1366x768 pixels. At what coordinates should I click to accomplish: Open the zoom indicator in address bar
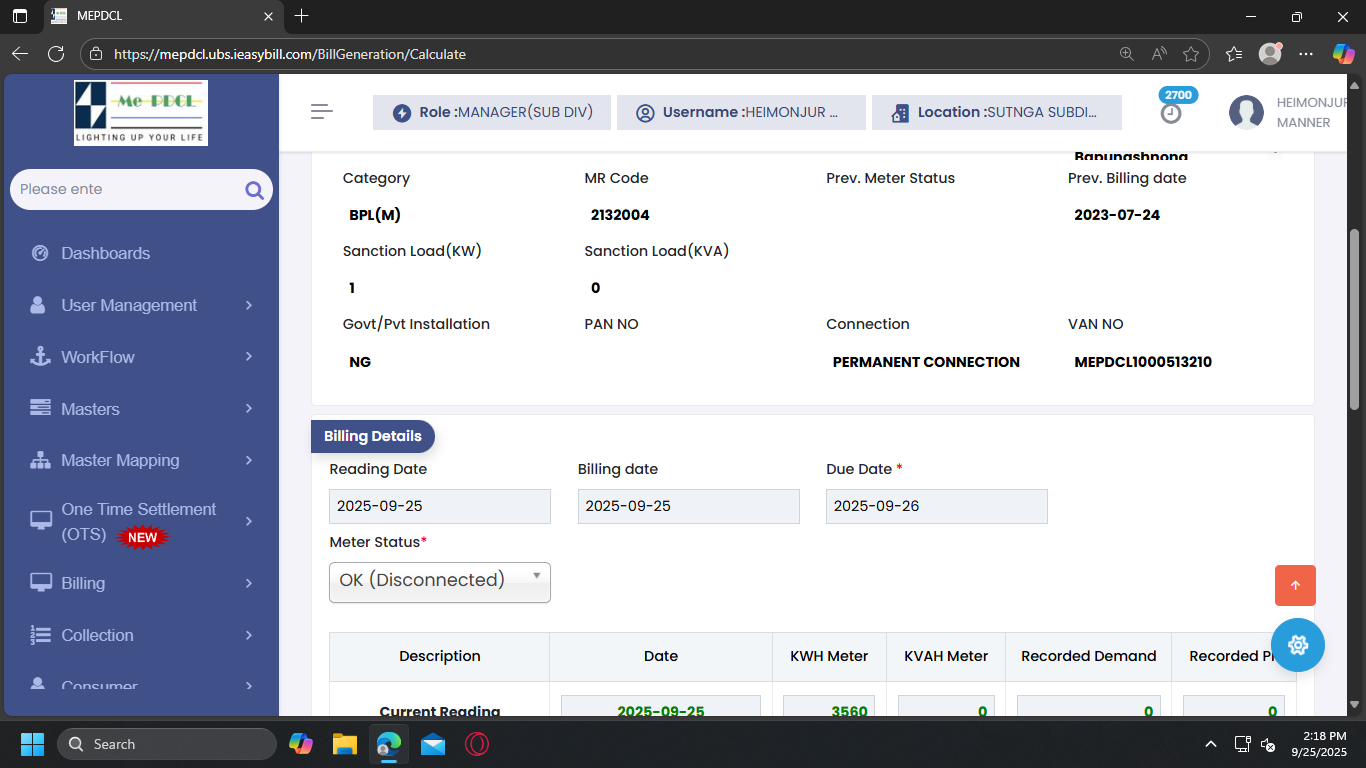(1126, 54)
